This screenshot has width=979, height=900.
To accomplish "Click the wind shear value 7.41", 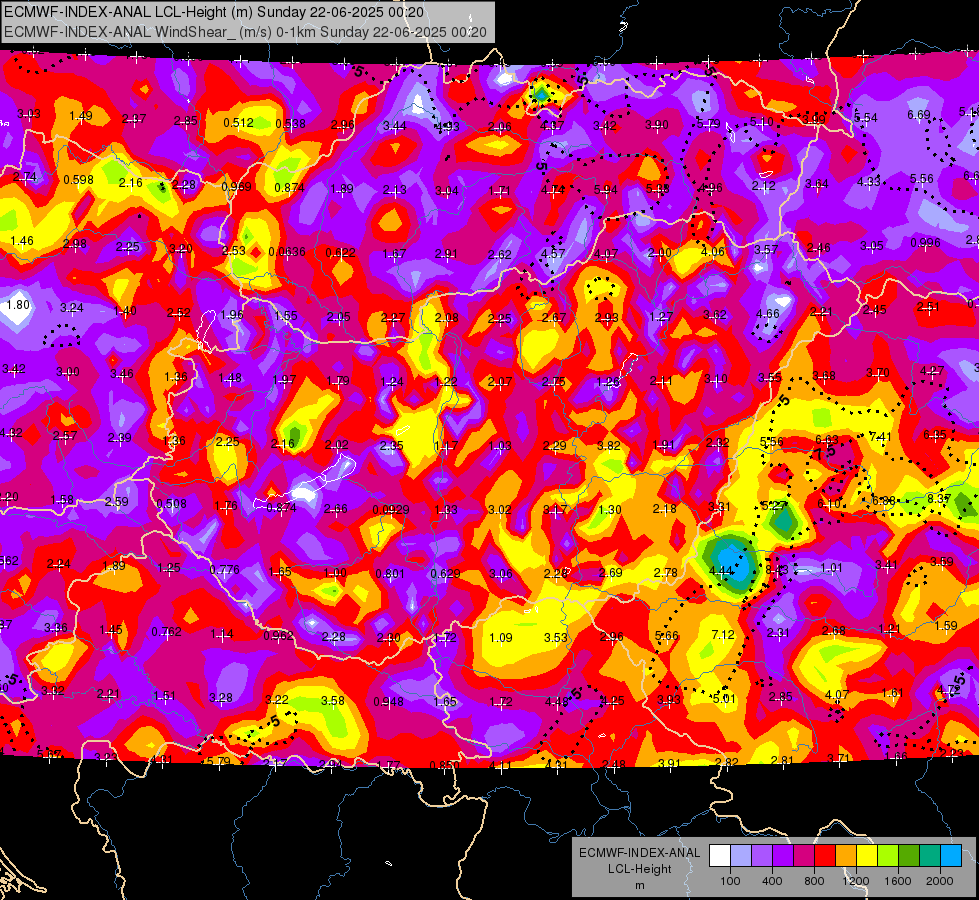I will click(x=880, y=437).
